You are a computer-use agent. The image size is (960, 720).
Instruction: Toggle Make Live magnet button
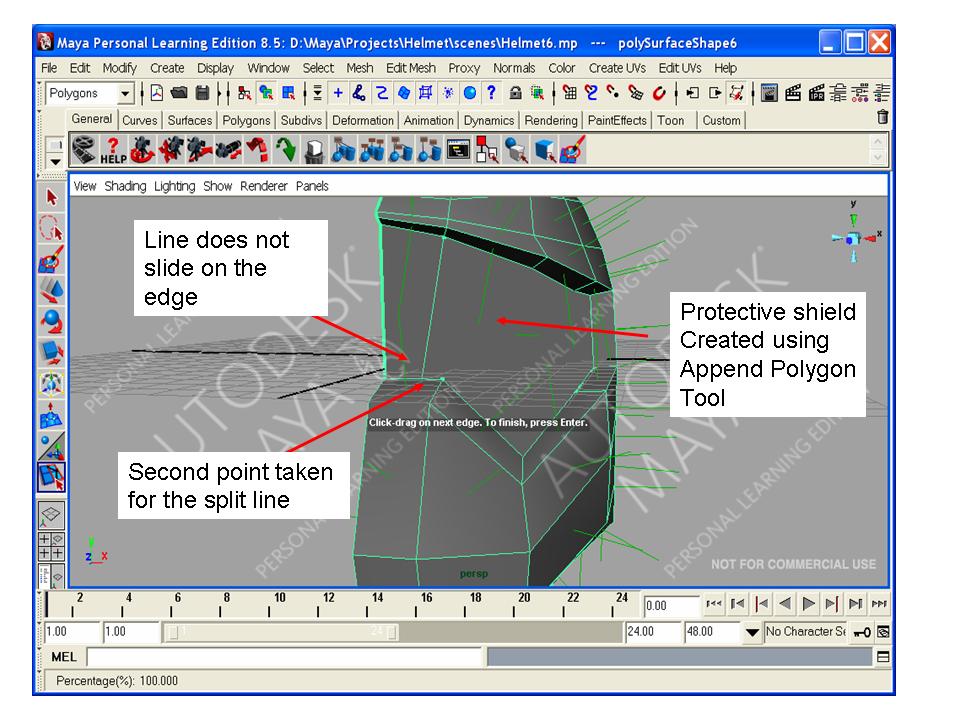[659, 93]
